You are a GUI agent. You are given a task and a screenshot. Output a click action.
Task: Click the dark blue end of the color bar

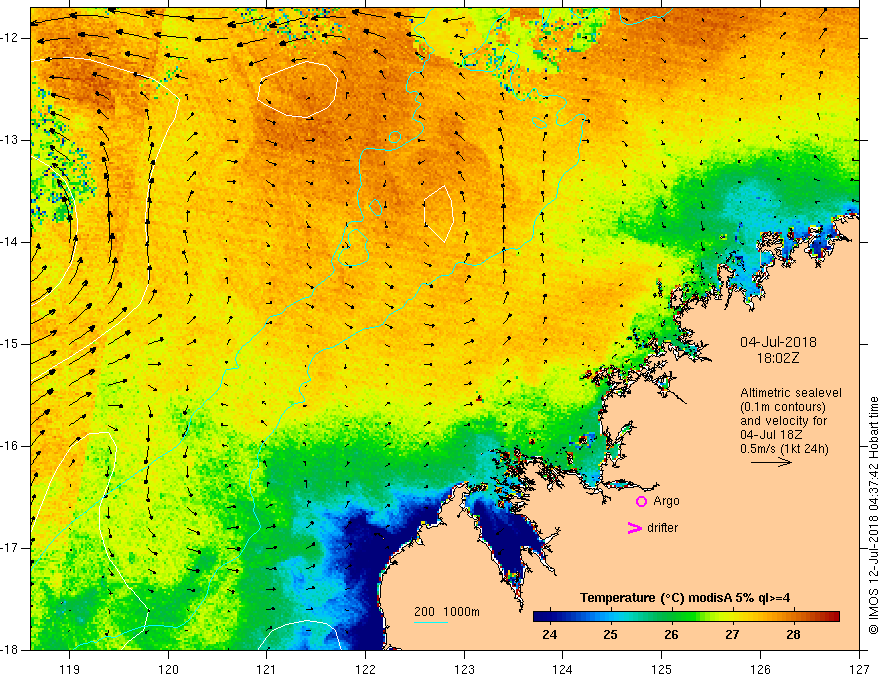pyautogui.click(x=540, y=617)
